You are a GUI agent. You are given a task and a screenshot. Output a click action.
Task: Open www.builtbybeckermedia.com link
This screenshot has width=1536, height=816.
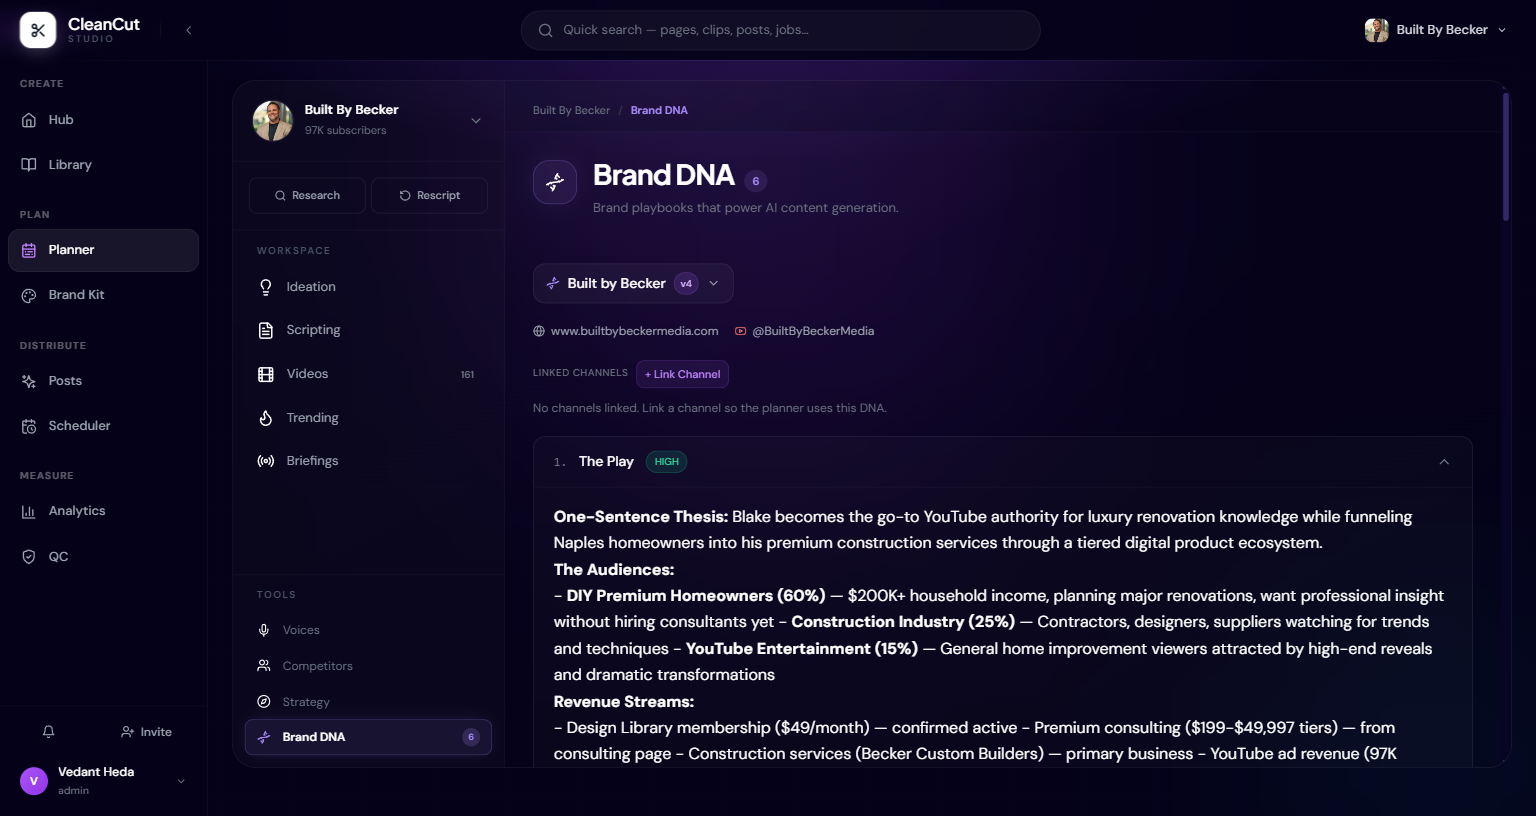click(634, 331)
